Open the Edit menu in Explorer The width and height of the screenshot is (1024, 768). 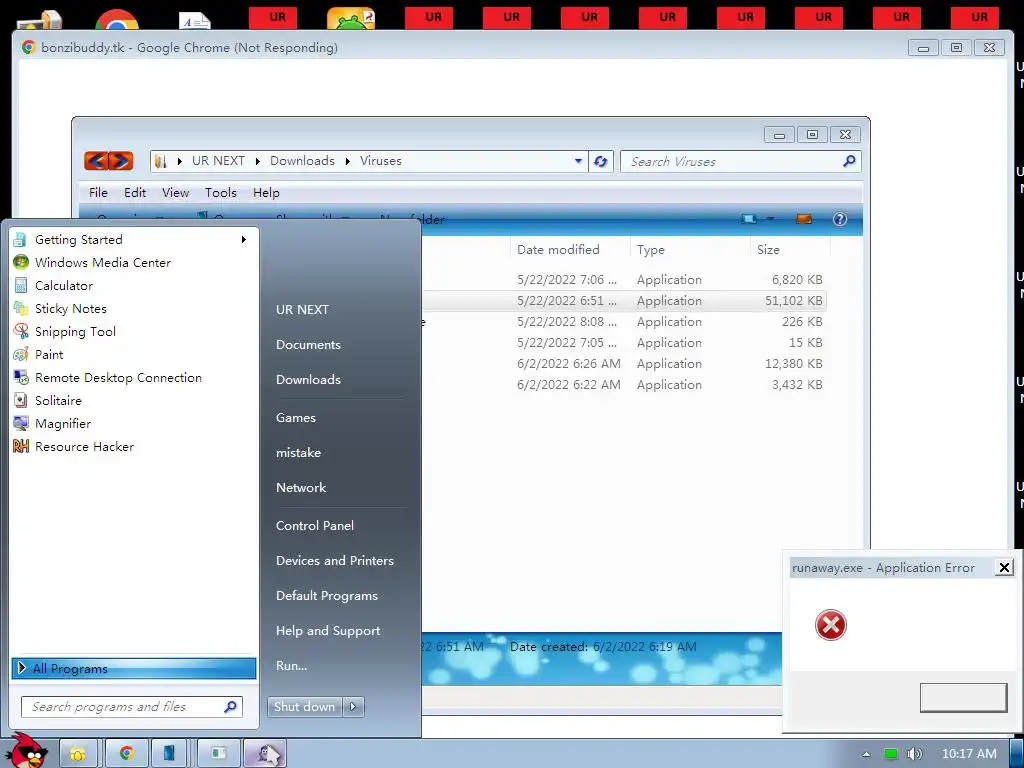(x=135, y=193)
